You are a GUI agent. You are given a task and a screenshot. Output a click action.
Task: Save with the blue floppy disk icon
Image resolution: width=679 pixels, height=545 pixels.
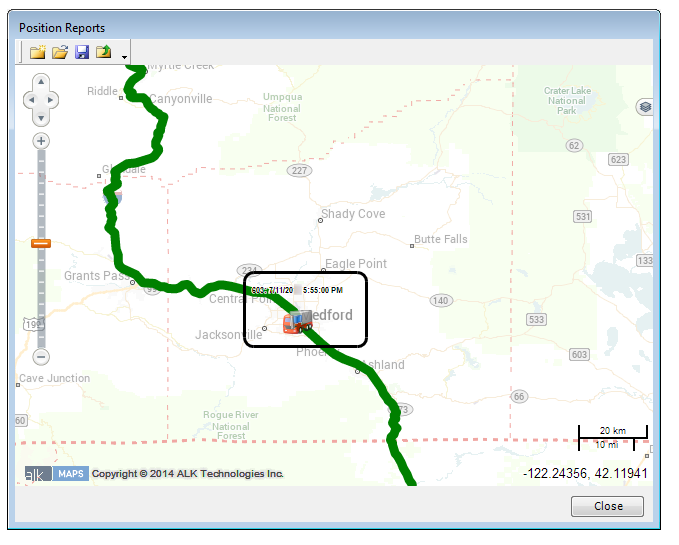[82, 52]
